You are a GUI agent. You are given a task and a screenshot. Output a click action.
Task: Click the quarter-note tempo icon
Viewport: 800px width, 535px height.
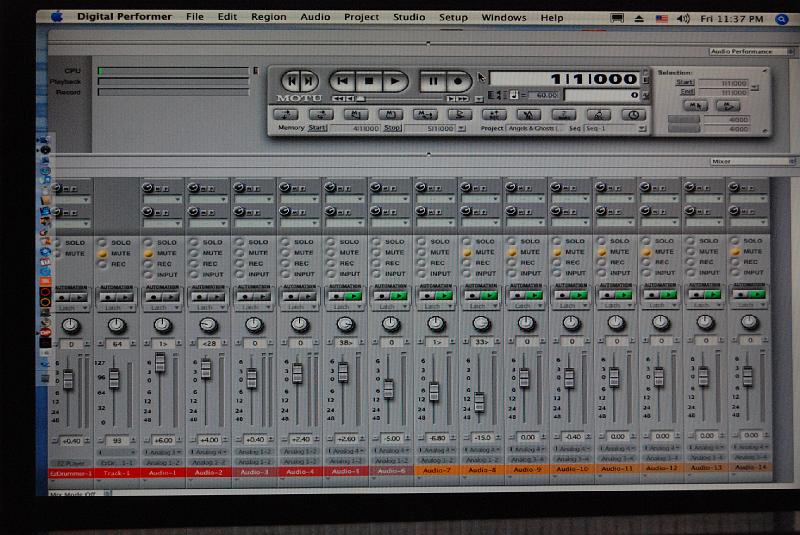coord(514,95)
